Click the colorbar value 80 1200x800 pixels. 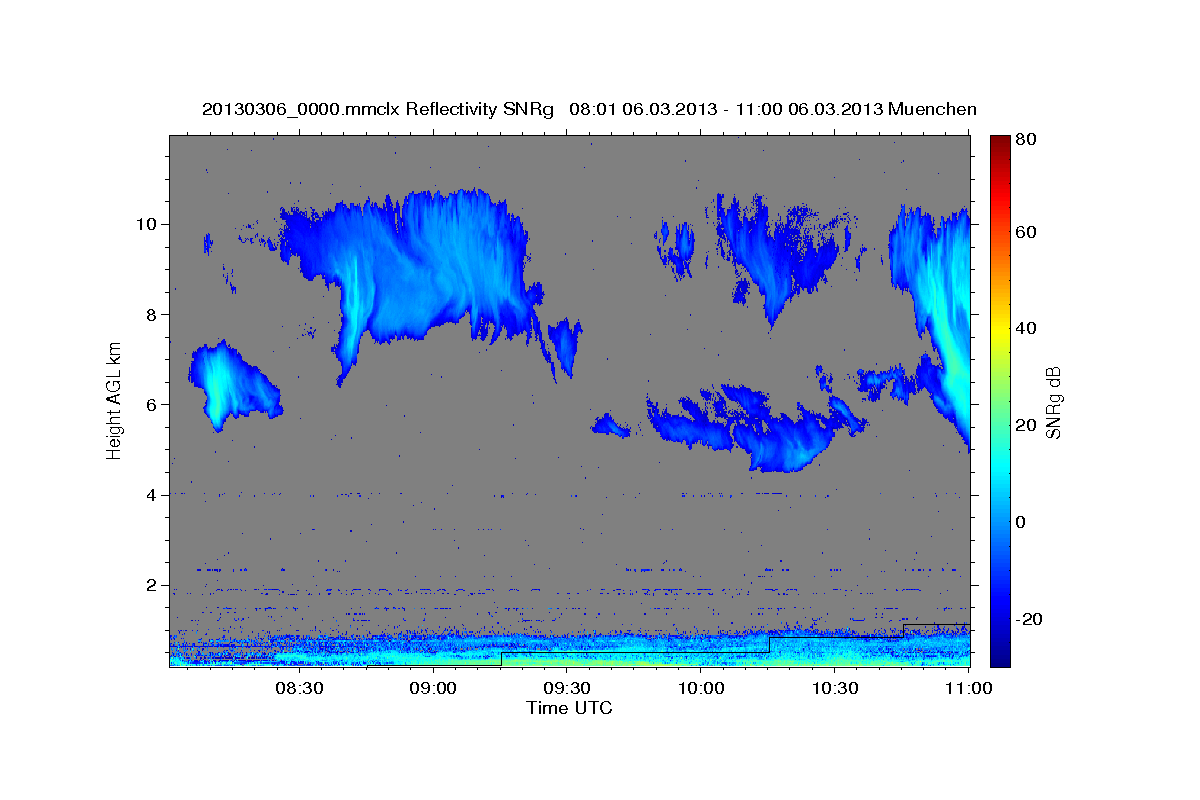(x=1028, y=140)
